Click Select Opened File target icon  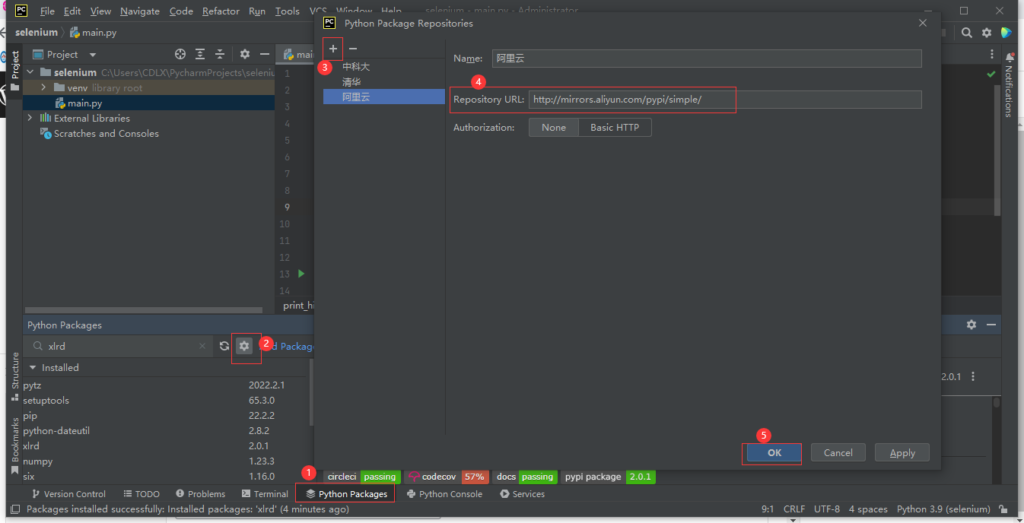[180, 55]
